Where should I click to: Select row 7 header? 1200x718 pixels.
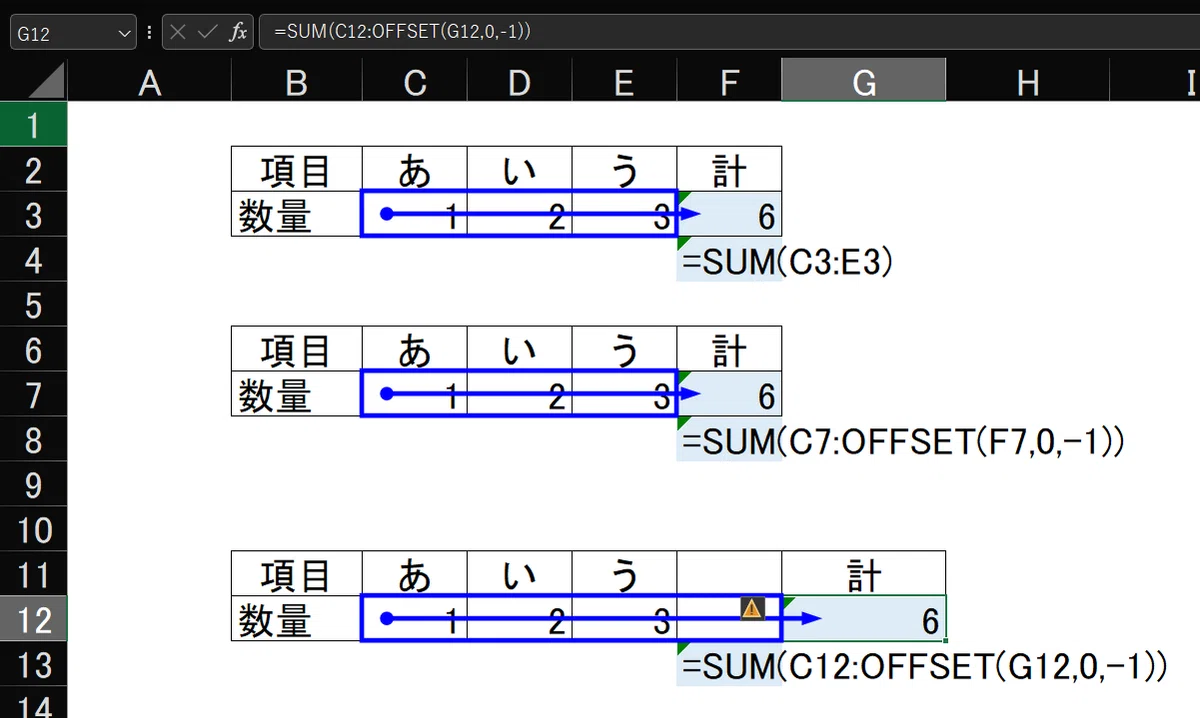click(34, 394)
